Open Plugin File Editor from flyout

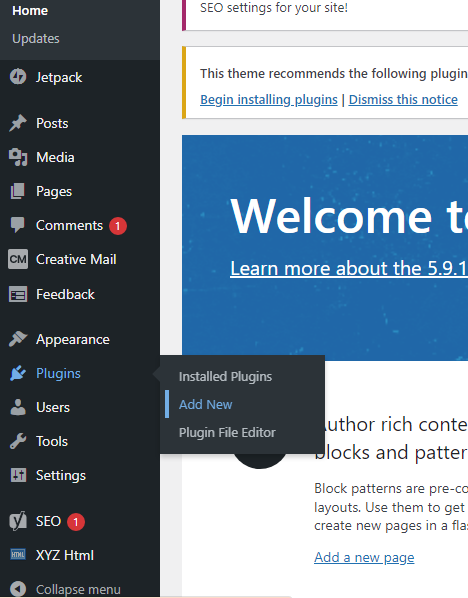coord(227,432)
